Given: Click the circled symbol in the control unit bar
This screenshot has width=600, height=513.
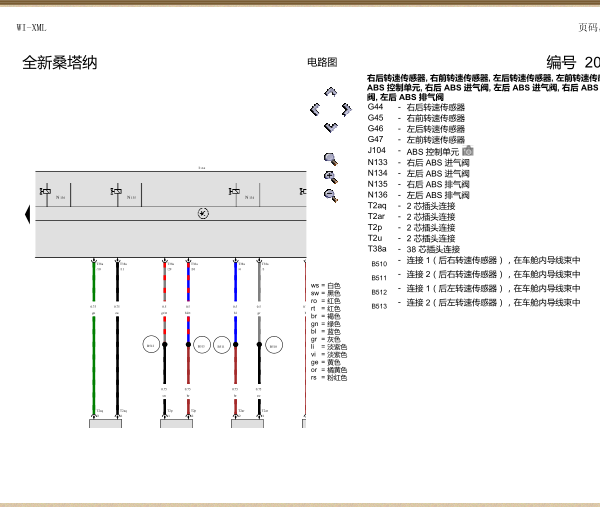Looking at the screenshot, I should click(203, 213).
